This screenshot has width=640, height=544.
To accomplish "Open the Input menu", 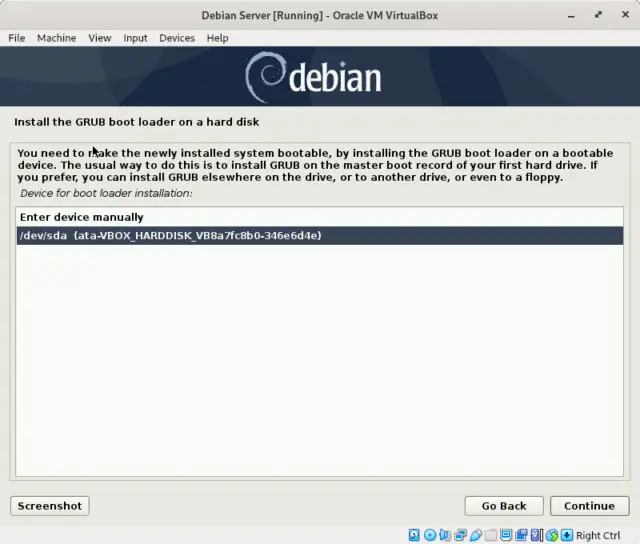I will pos(135,38).
